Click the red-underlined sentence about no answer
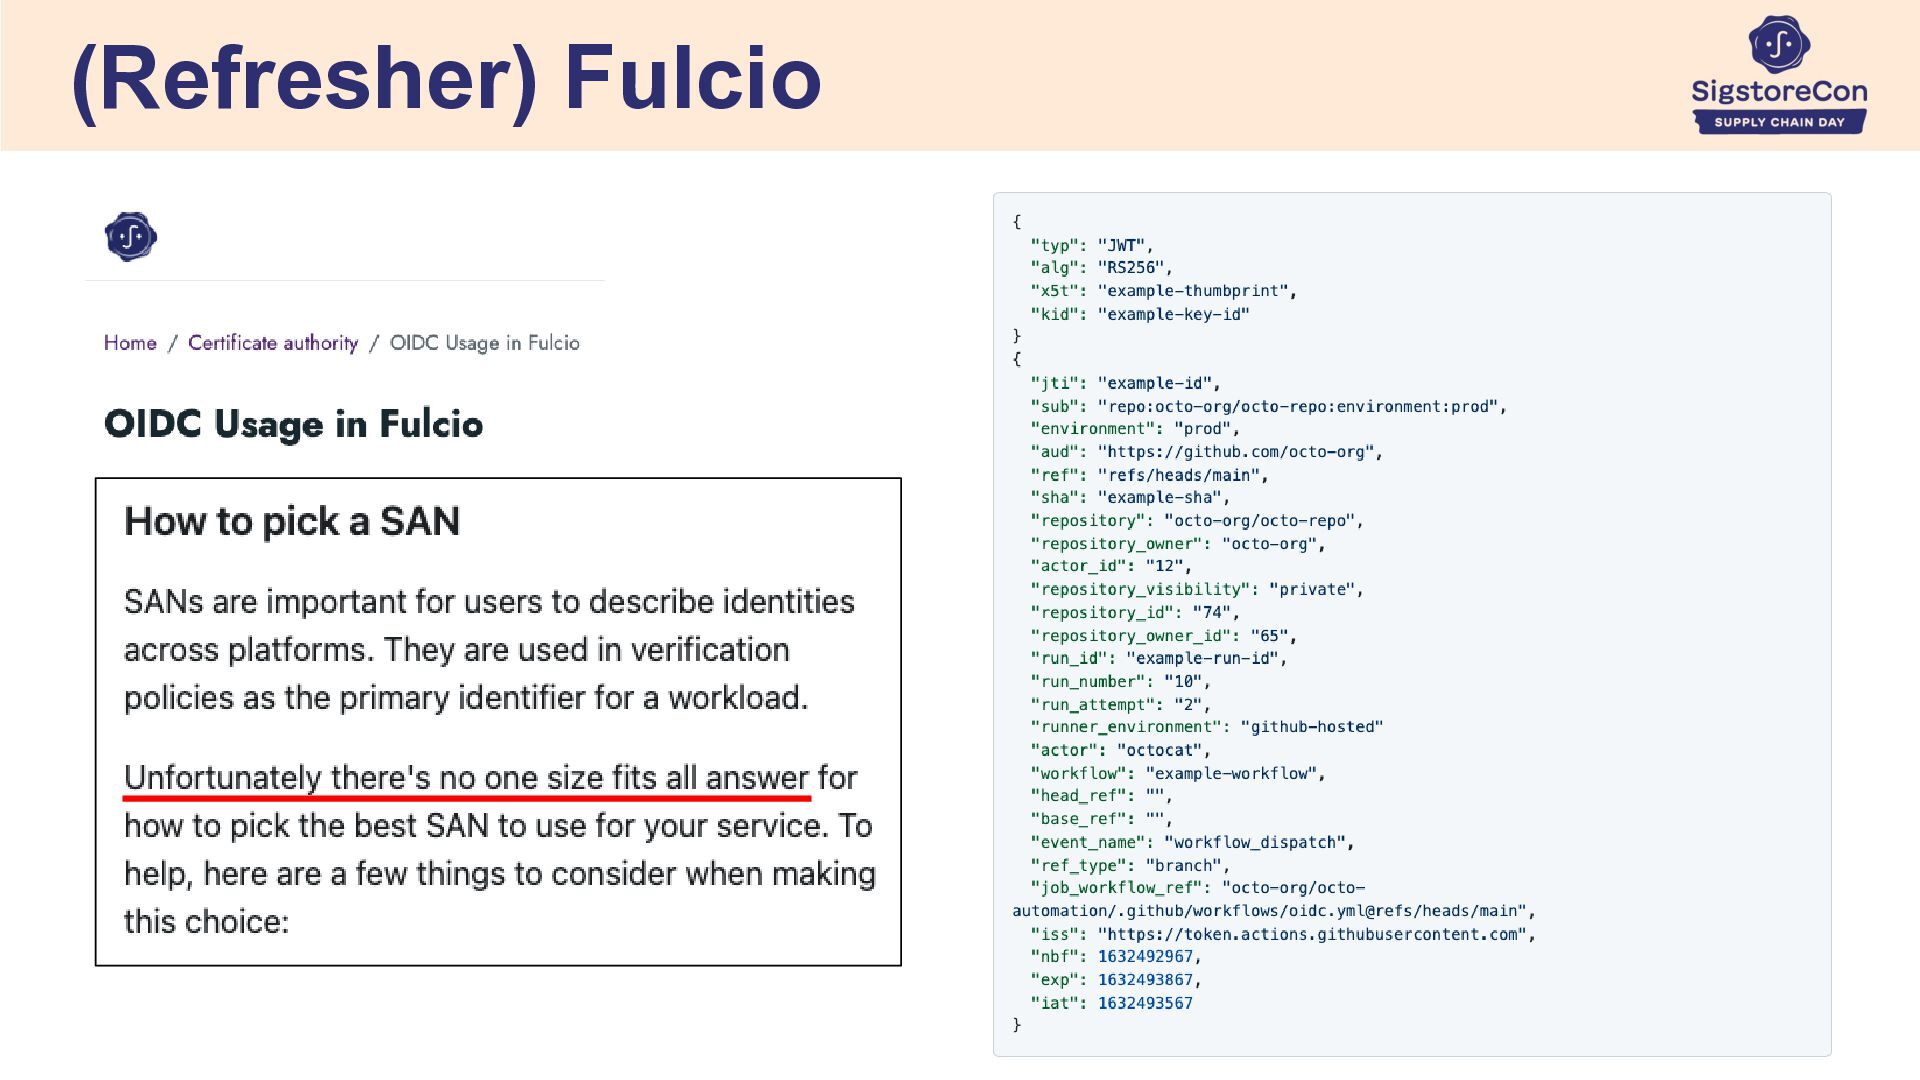Screen dimensions: 1920x1080 tap(466, 778)
